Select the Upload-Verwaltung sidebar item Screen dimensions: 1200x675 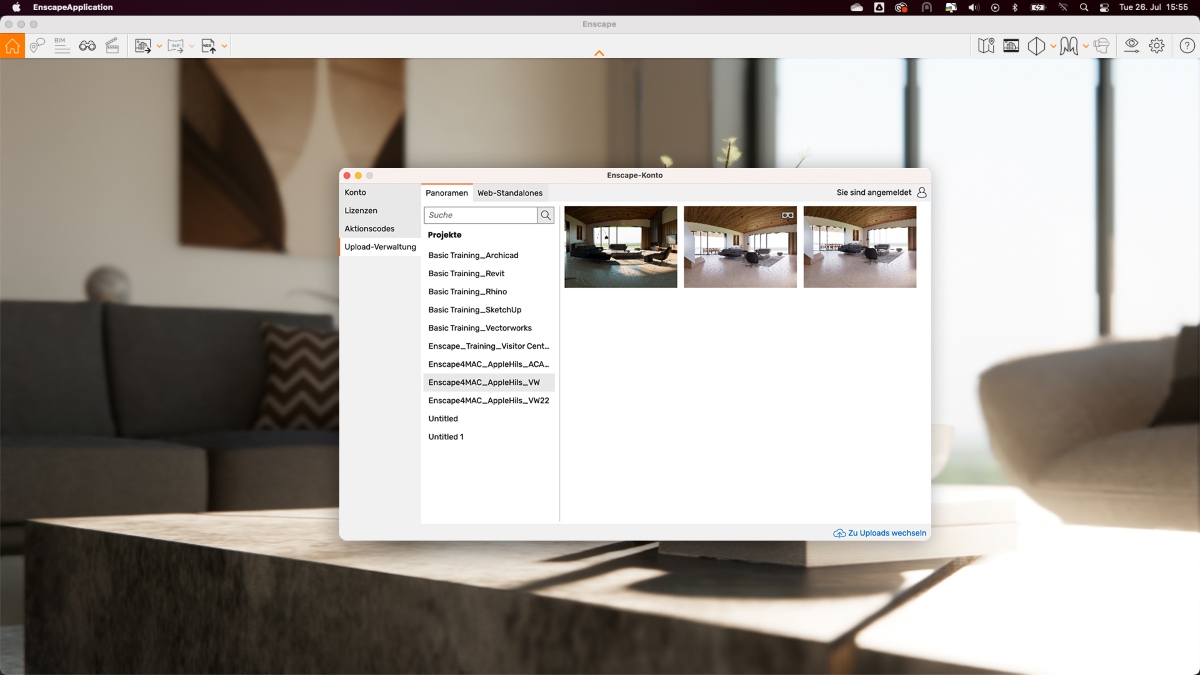[x=380, y=247]
